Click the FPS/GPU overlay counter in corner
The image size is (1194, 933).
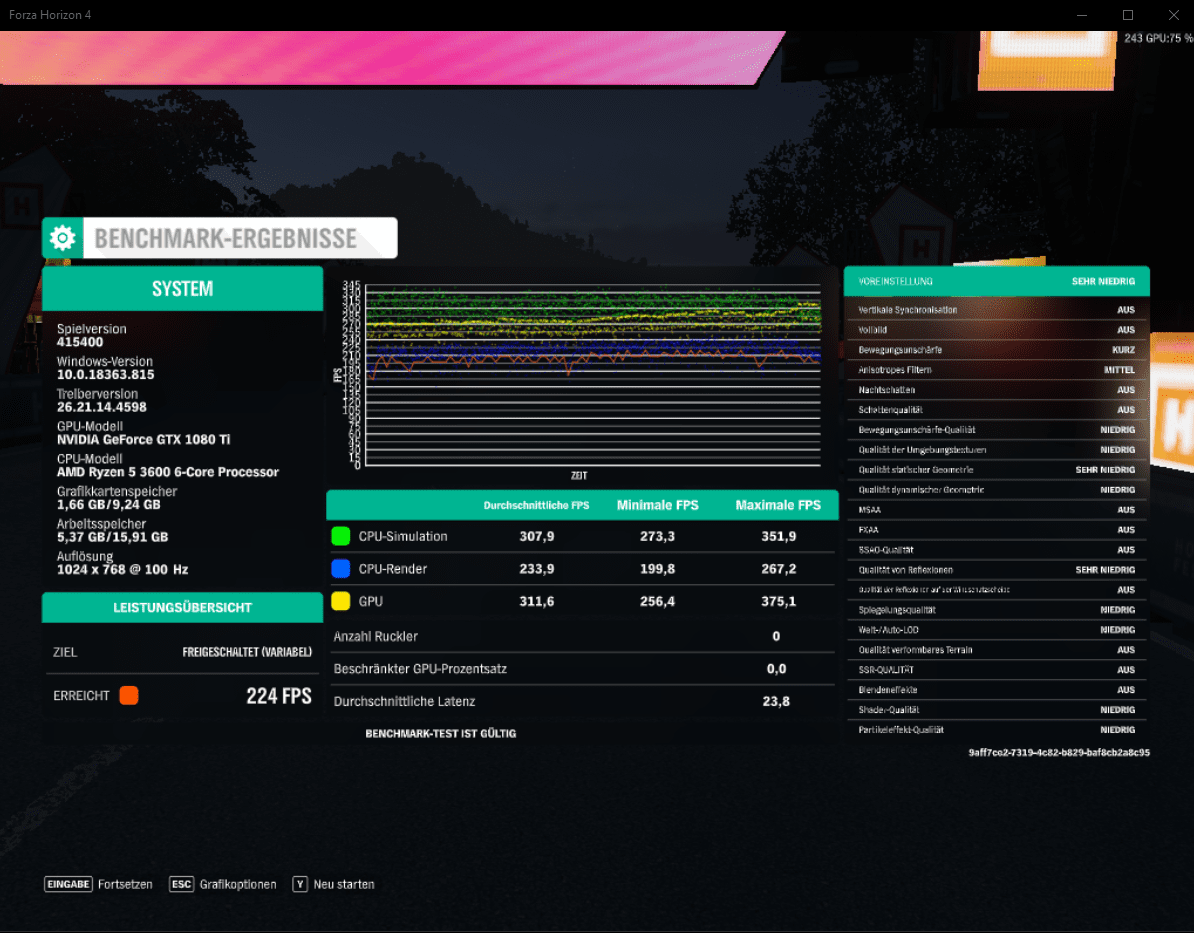coord(1158,38)
